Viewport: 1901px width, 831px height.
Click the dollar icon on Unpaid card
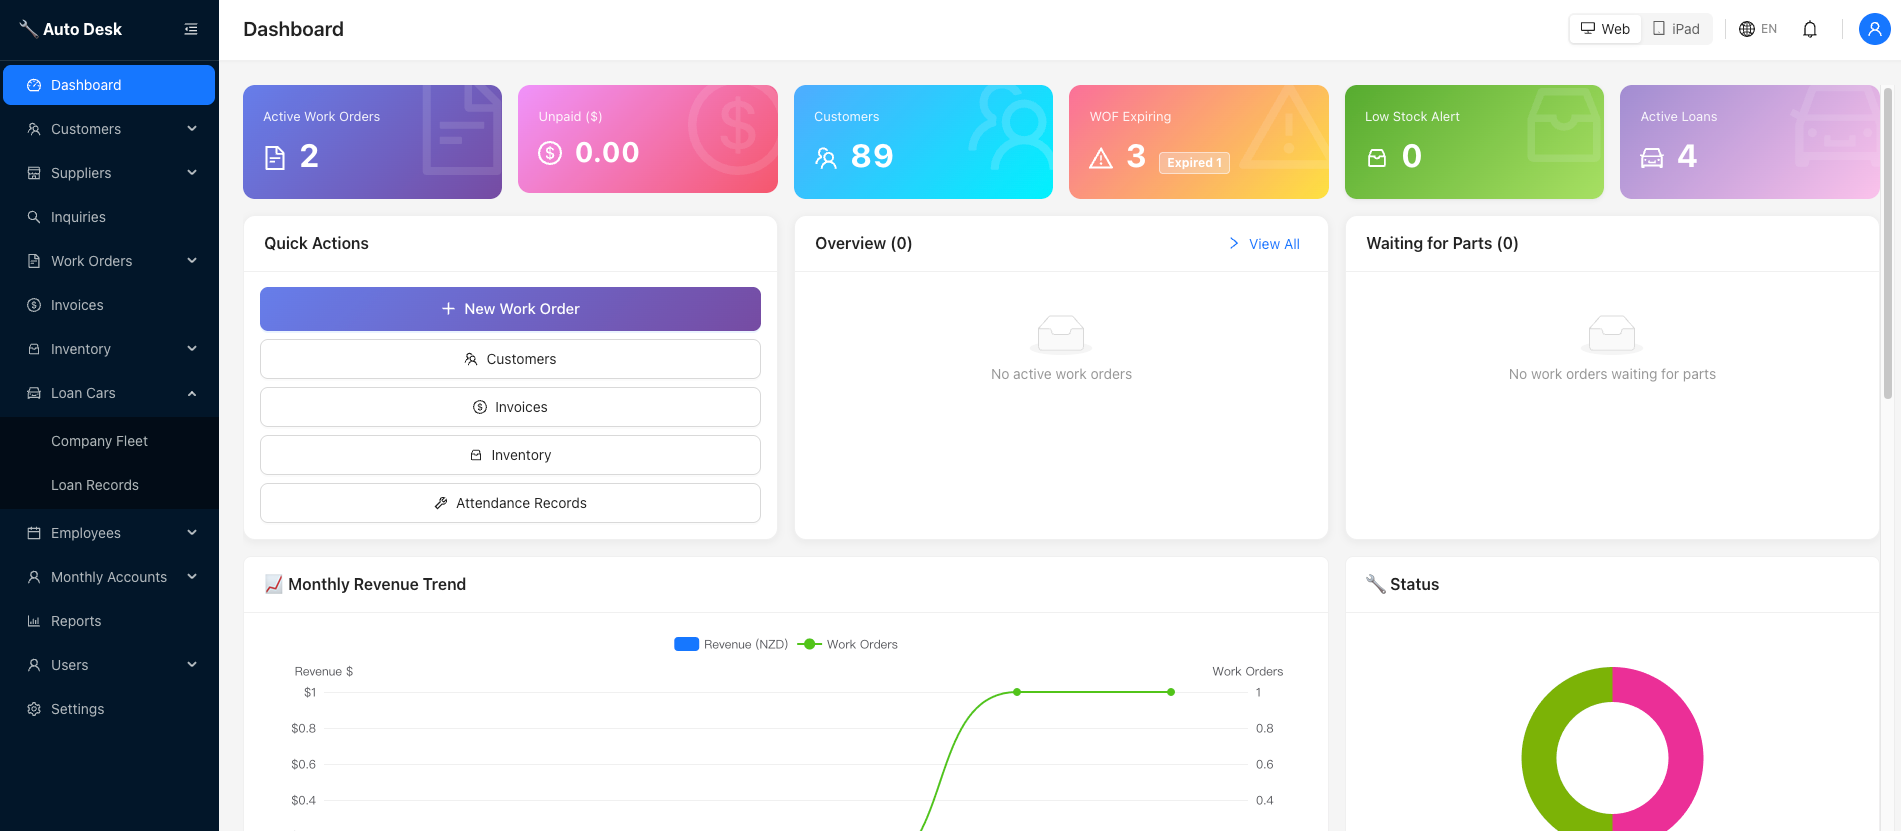(550, 153)
